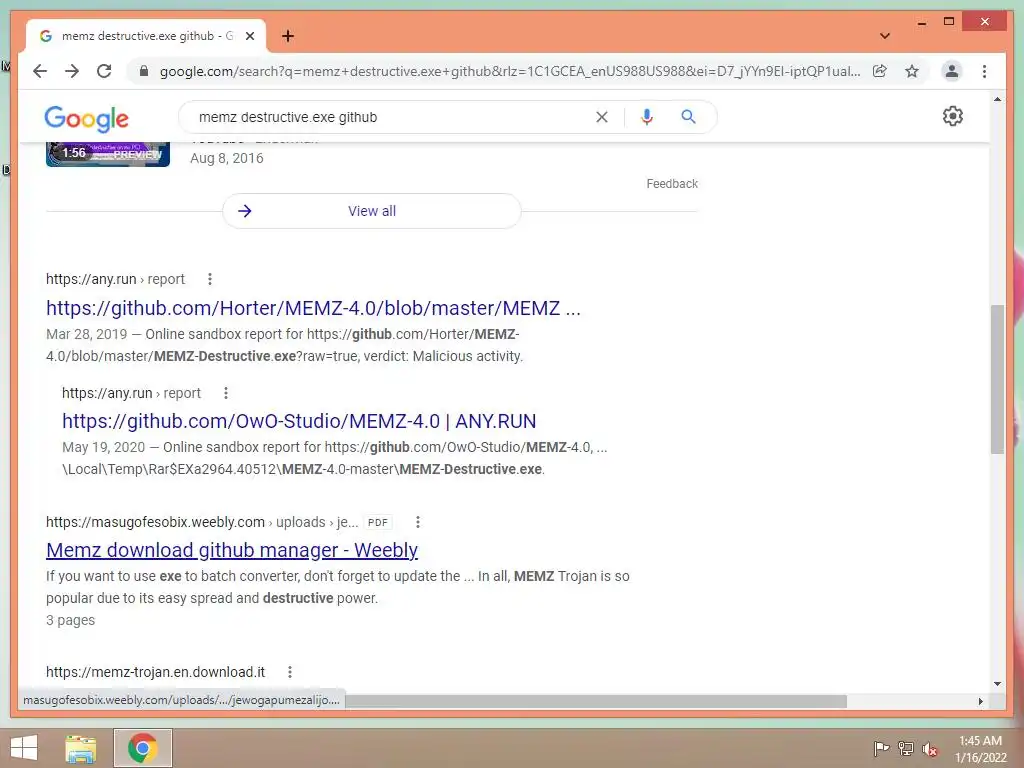1024x768 pixels.
Task: View site lock information
Action: [x=144, y=71]
